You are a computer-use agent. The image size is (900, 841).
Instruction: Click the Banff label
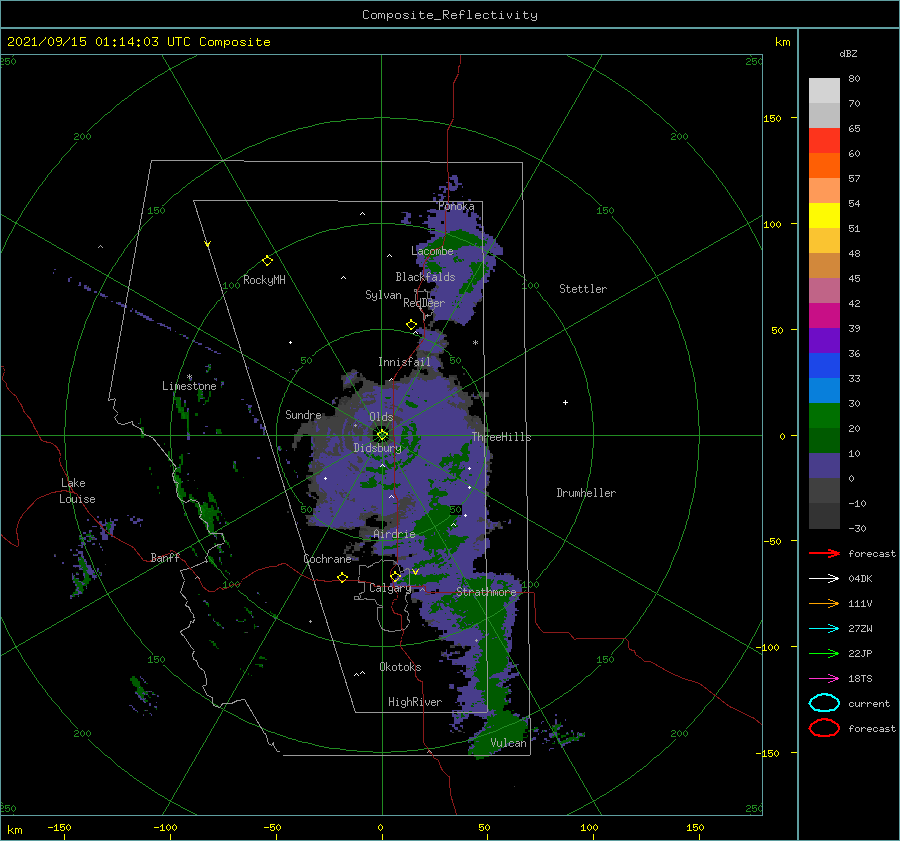(x=165, y=558)
